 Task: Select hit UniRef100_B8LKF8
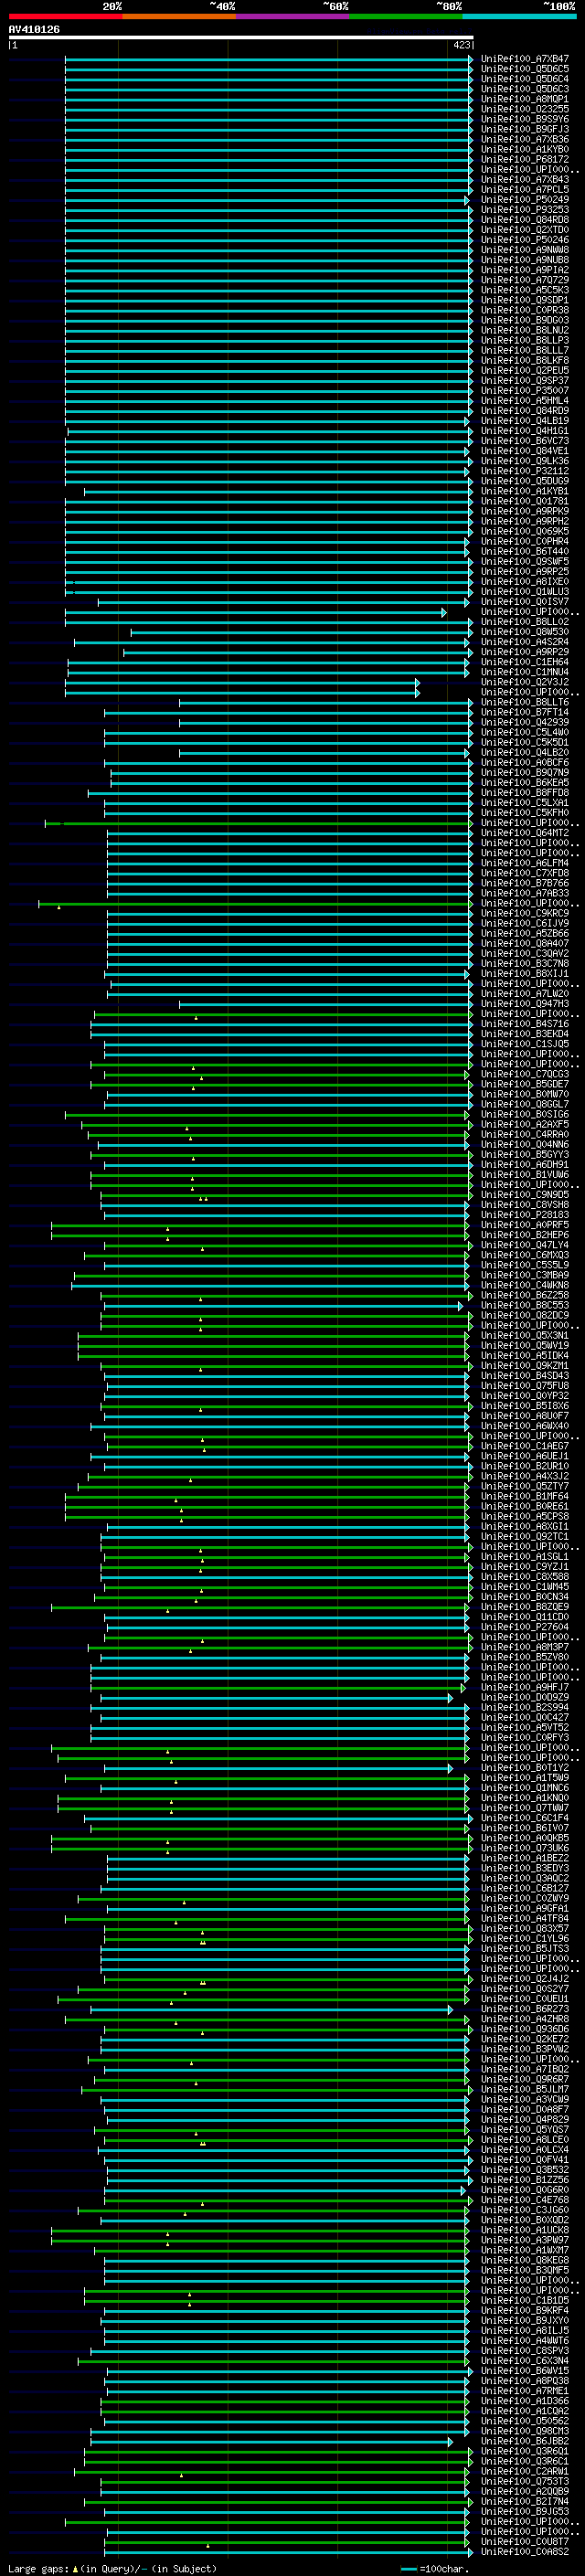(x=525, y=360)
